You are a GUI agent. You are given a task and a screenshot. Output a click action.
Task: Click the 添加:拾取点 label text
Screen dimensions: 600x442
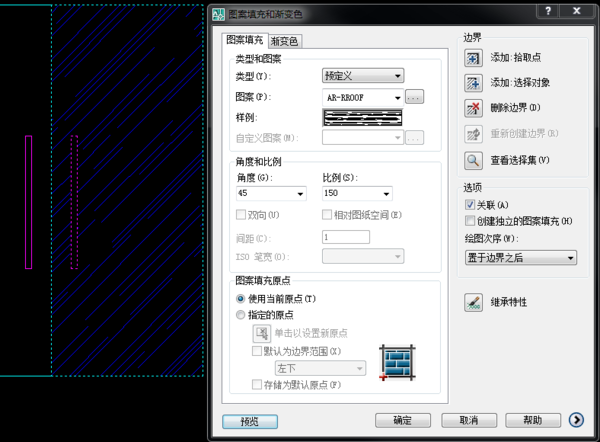(515, 58)
